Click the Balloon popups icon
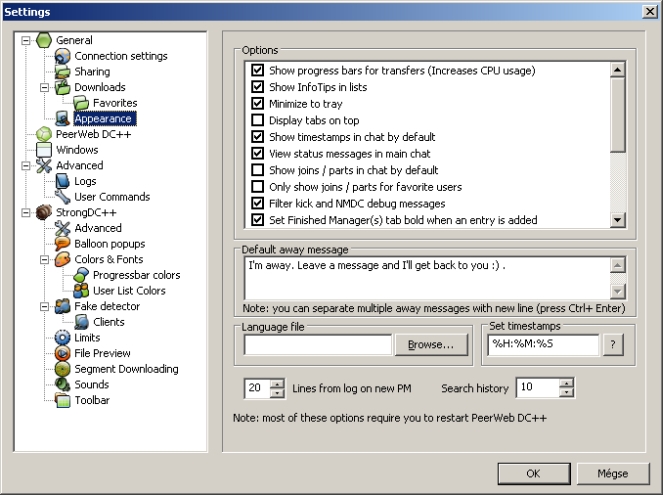This screenshot has width=663, height=495. point(62,244)
